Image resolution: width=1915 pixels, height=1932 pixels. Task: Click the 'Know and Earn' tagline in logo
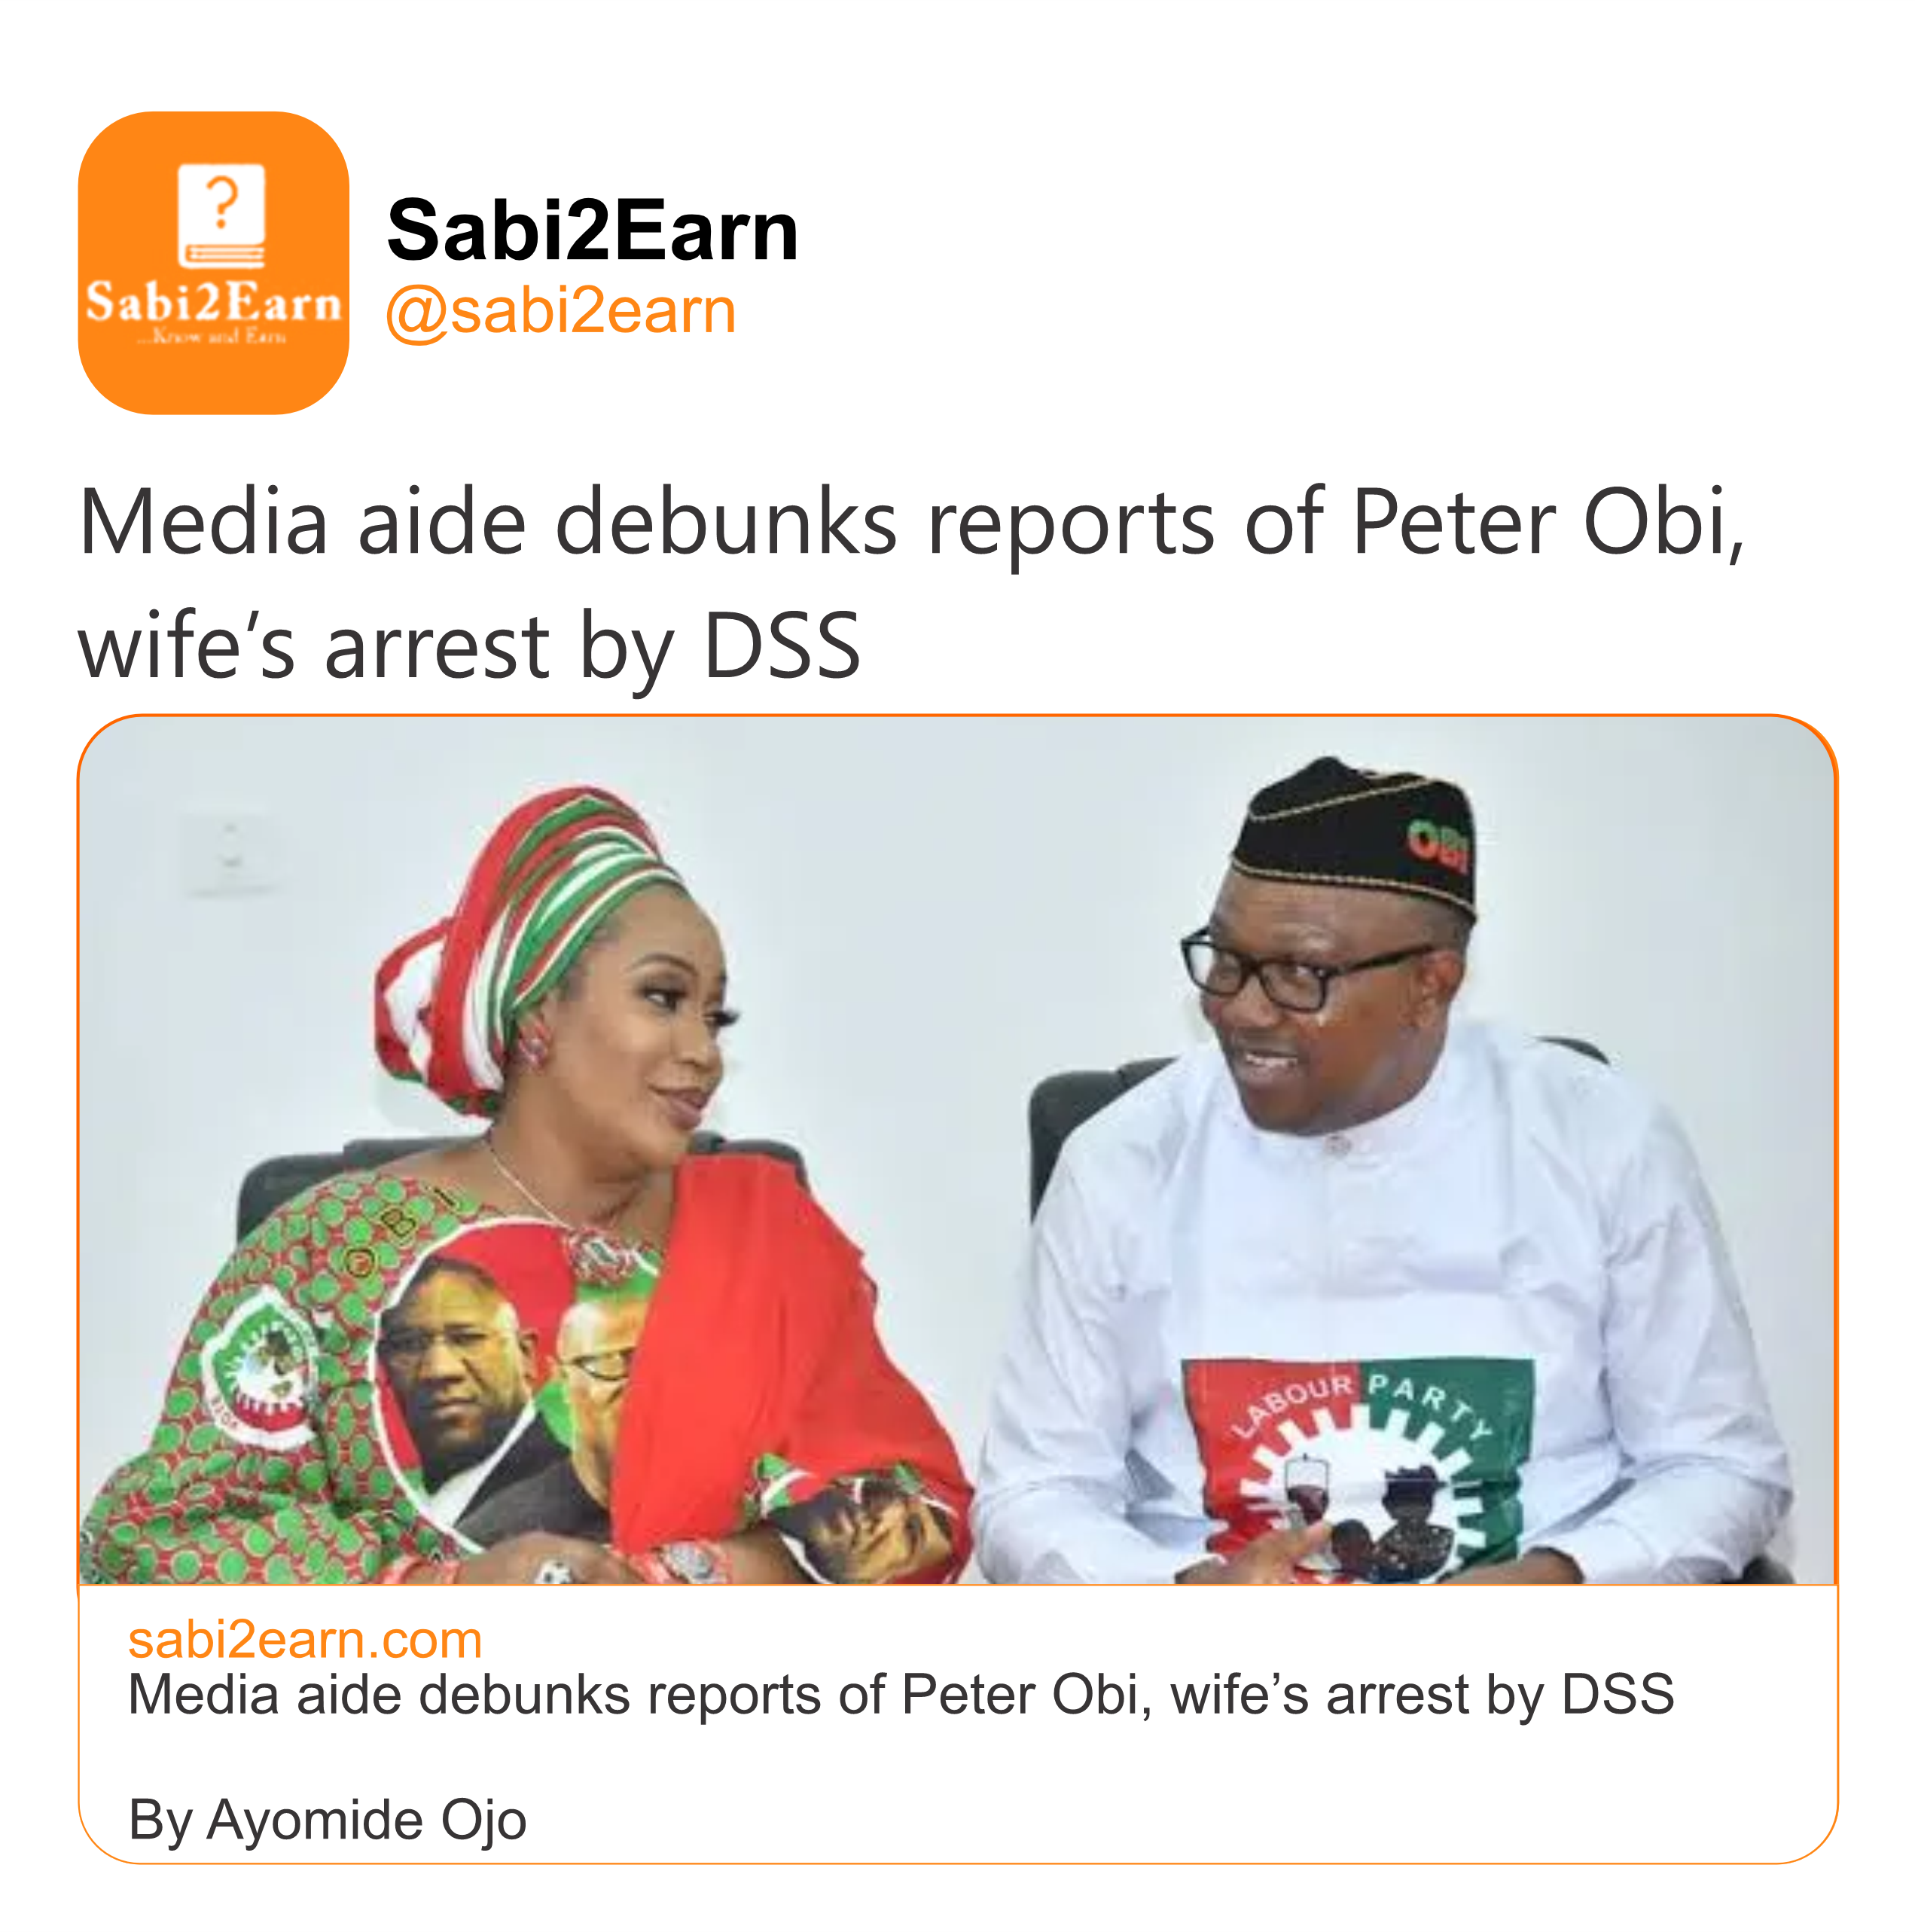tap(213, 337)
